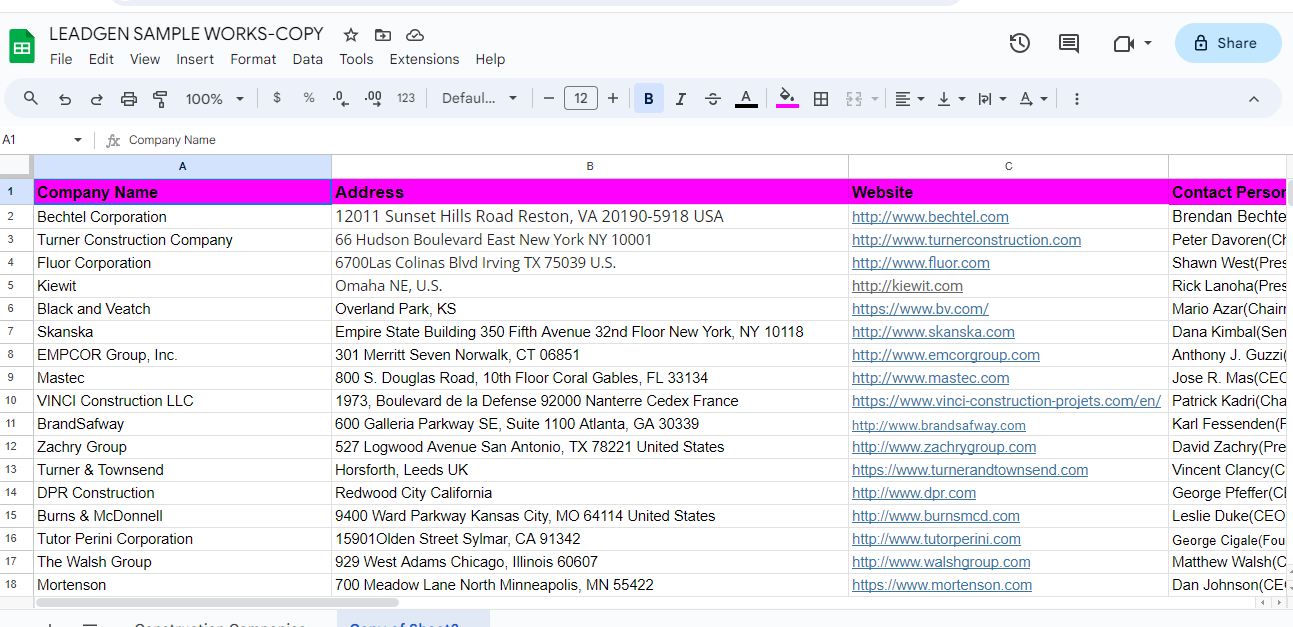The height and width of the screenshot is (627, 1293).
Task: Decrease decimal places
Action: click(341, 99)
